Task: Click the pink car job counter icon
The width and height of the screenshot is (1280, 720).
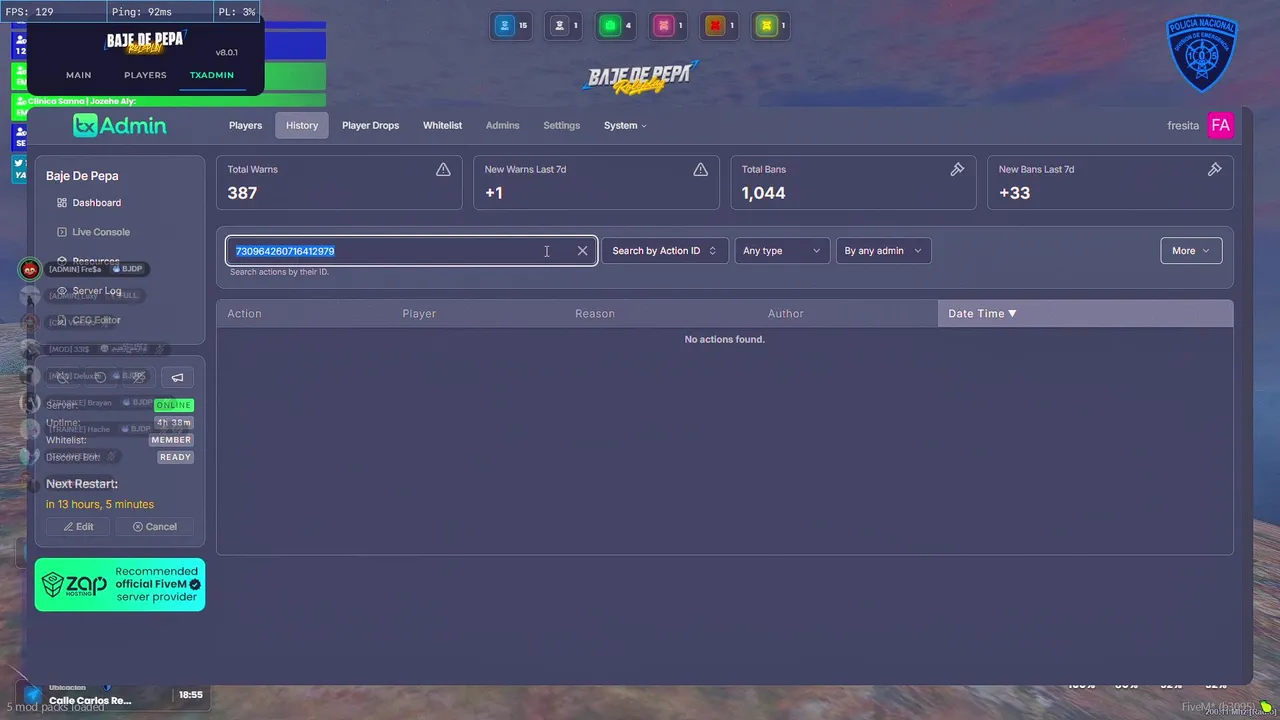Action: pos(662,26)
